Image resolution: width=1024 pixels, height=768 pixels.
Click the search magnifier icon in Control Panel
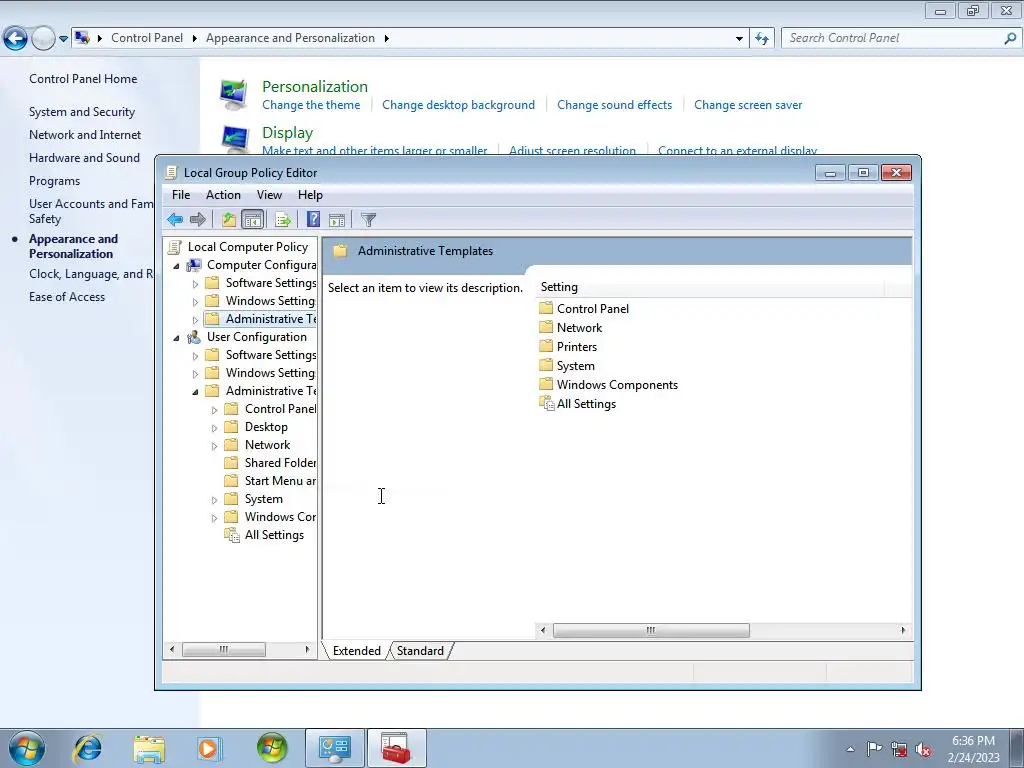(x=1010, y=39)
